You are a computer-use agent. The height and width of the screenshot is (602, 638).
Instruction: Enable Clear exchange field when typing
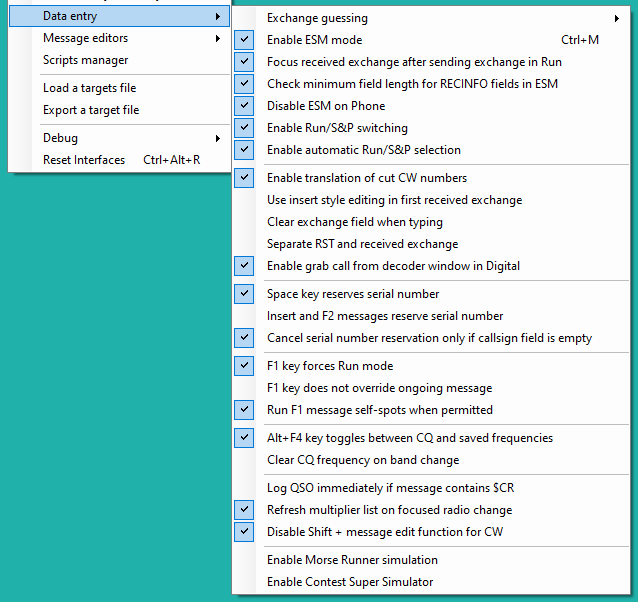click(431, 222)
